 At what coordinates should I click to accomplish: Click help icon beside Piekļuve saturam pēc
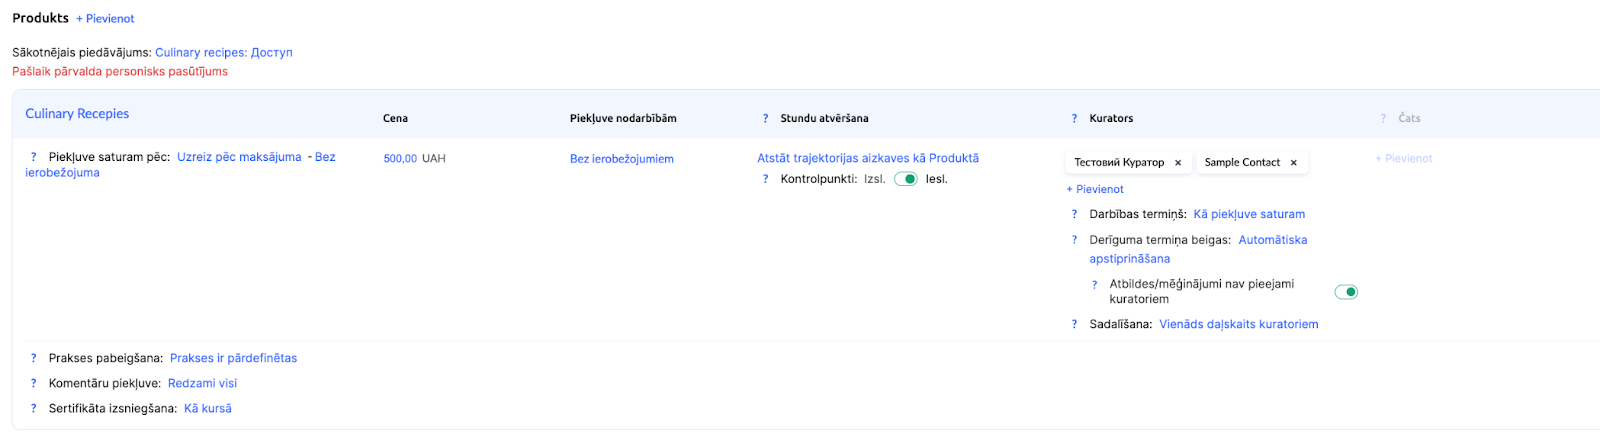[x=33, y=157]
